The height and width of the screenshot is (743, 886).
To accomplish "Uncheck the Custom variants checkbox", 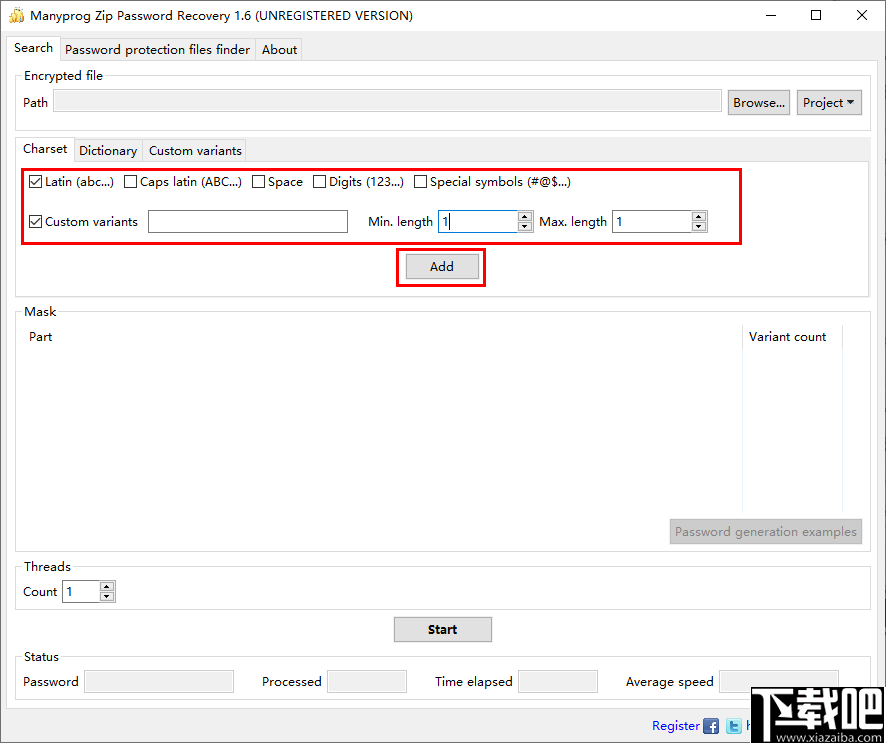I will [x=35, y=221].
